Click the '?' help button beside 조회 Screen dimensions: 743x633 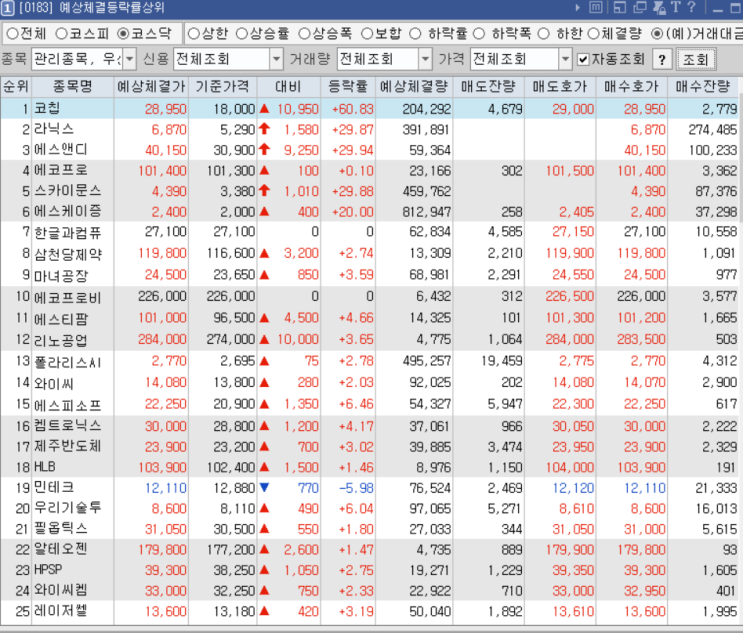[x=662, y=60]
